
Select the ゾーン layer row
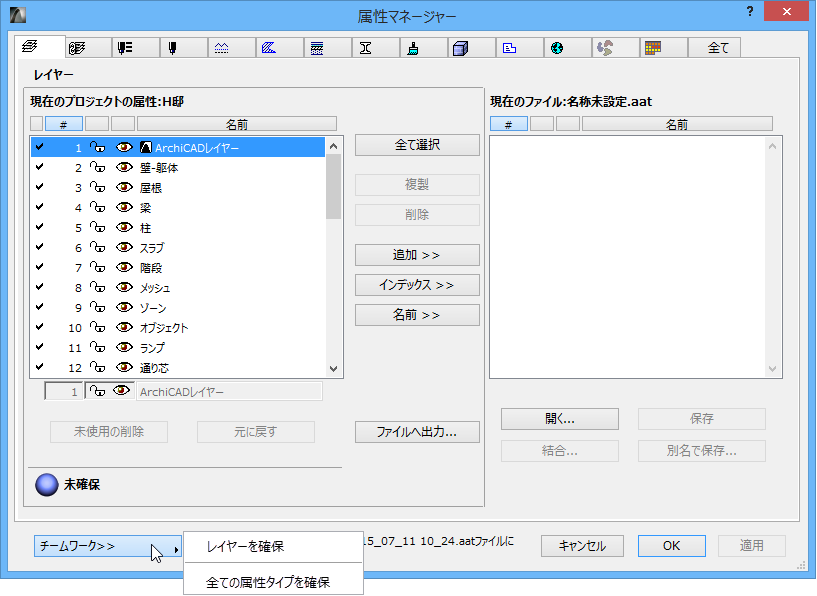(178, 307)
